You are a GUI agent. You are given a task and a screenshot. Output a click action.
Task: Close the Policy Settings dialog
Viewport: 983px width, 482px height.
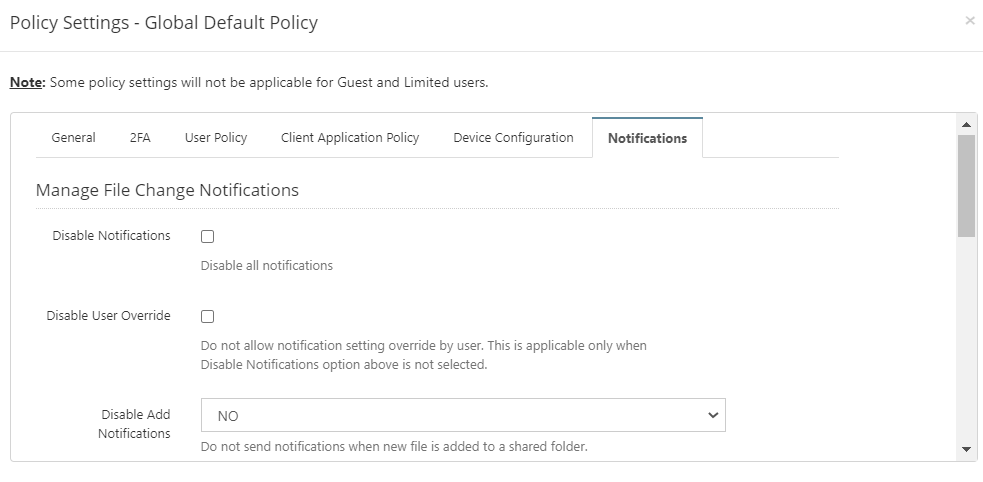click(x=970, y=21)
